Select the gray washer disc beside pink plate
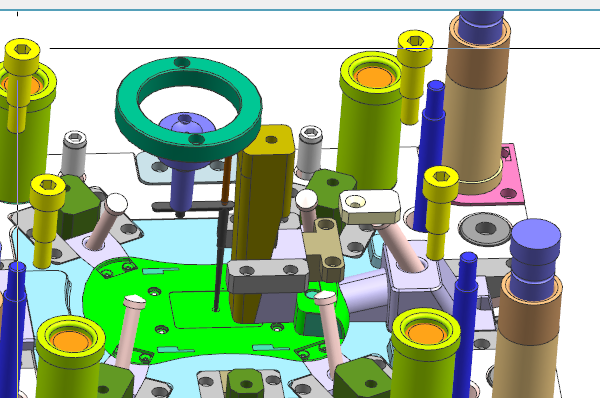Image resolution: width=600 pixels, height=398 pixels. [x=485, y=228]
